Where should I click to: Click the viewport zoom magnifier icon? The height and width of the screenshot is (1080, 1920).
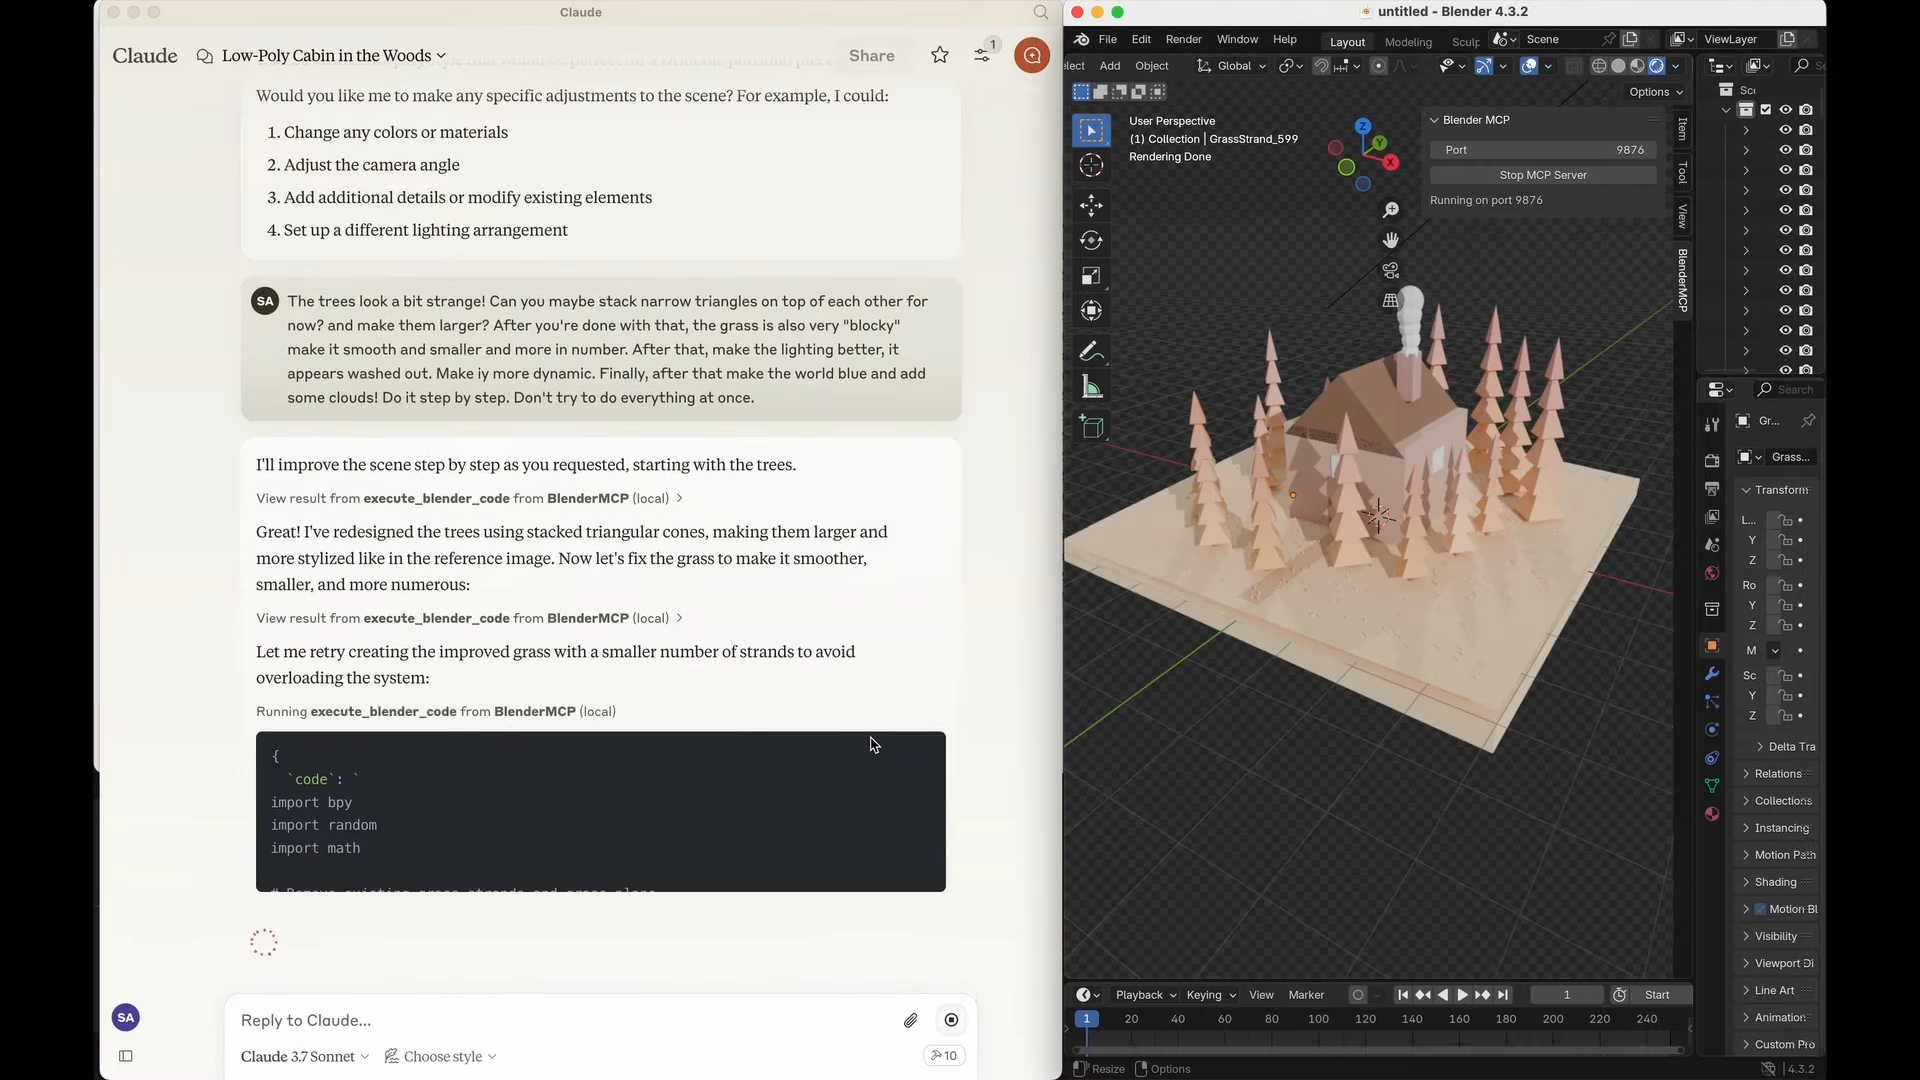pos(1390,210)
